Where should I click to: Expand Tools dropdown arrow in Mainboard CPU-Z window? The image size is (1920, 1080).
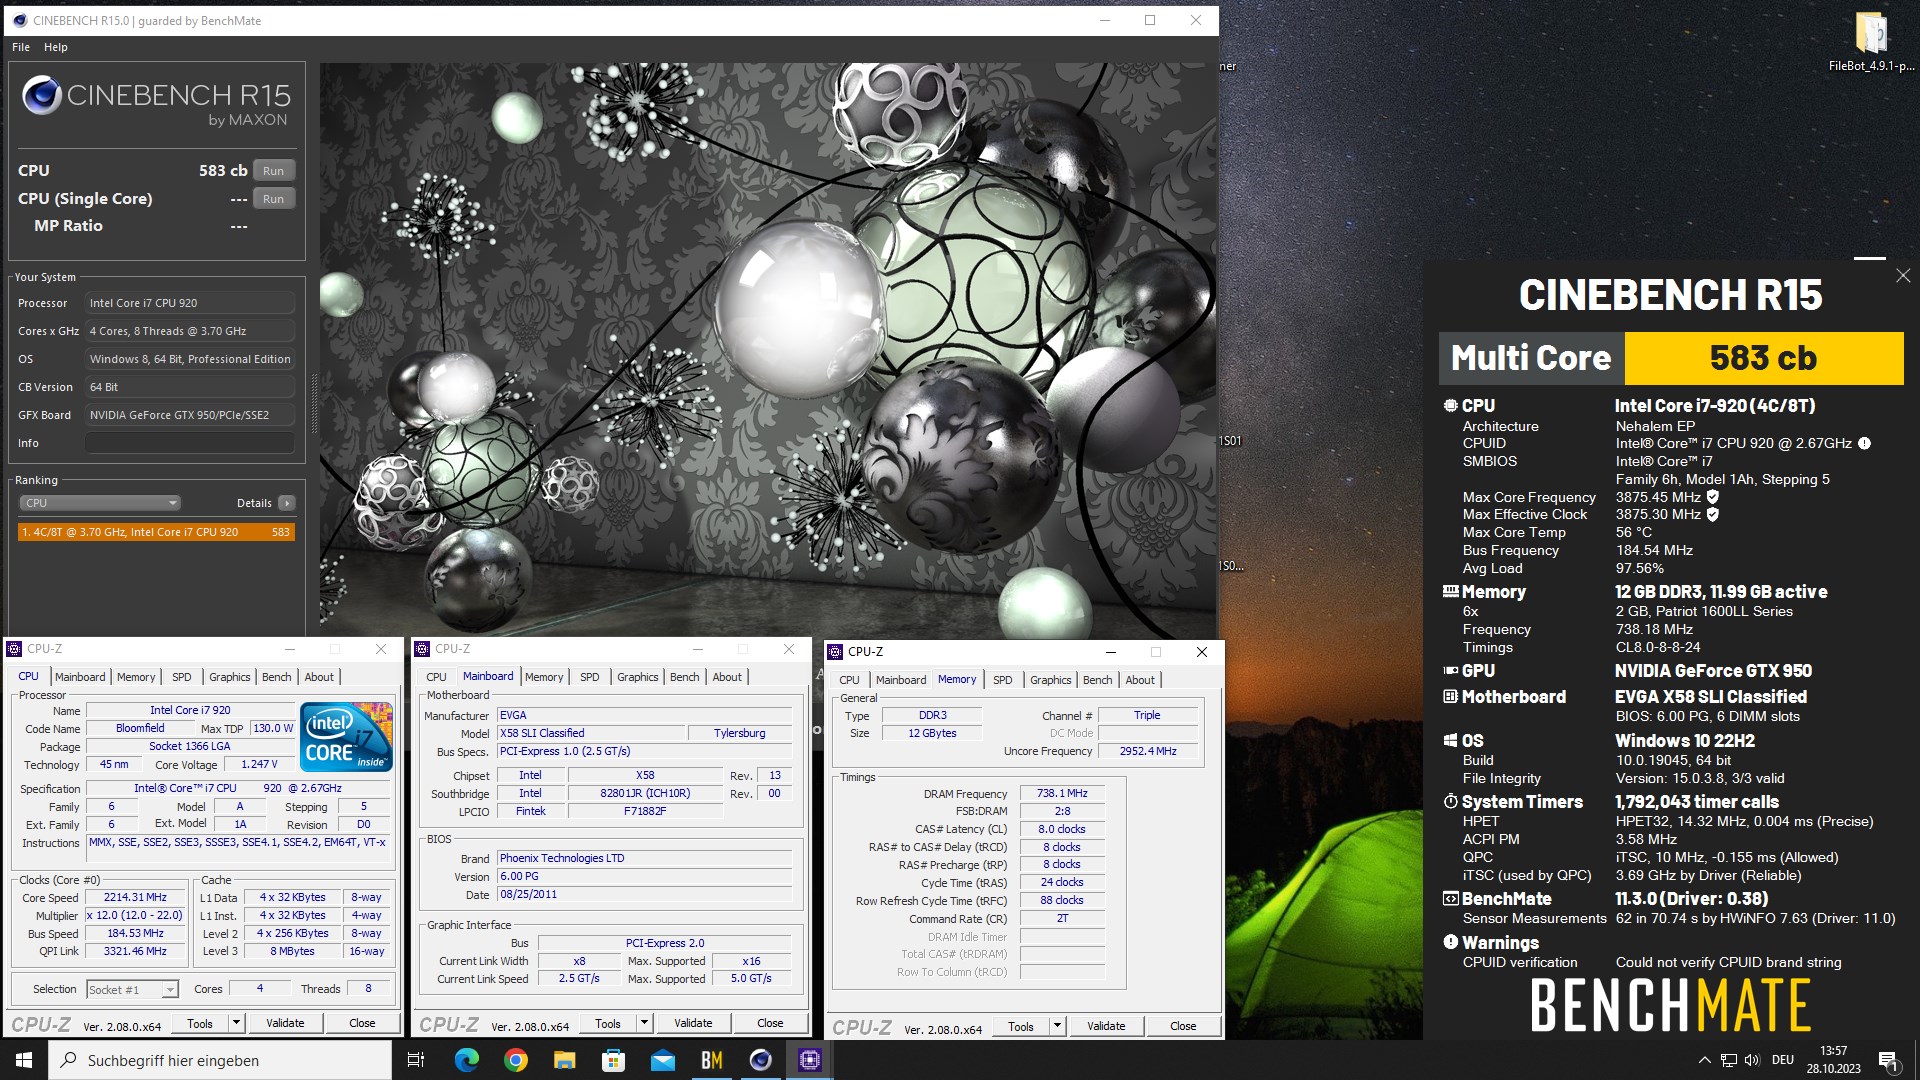644,1023
